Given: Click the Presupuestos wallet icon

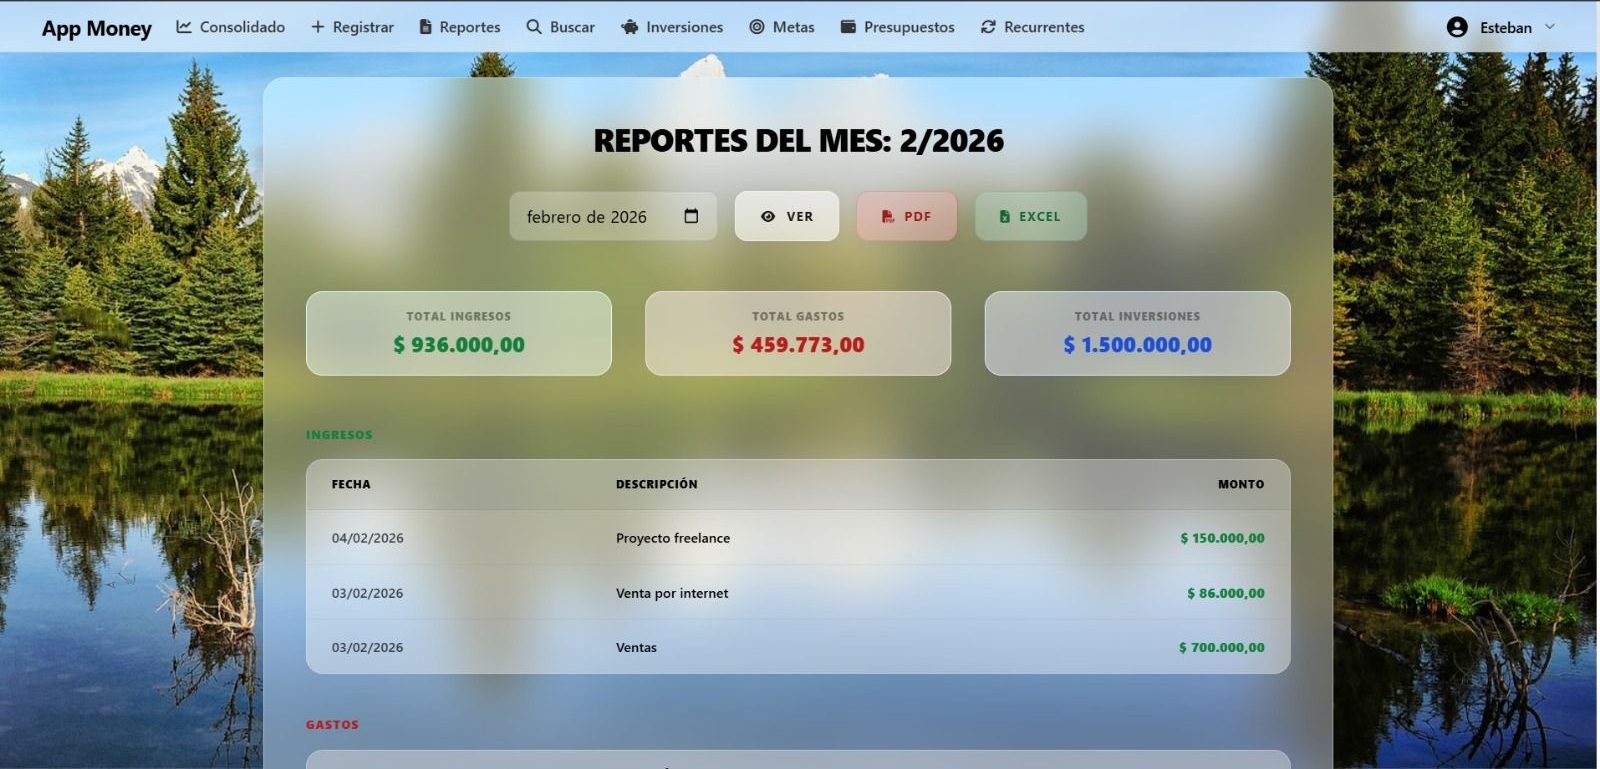Looking at the screenshot, I should (x=848, y=27).
